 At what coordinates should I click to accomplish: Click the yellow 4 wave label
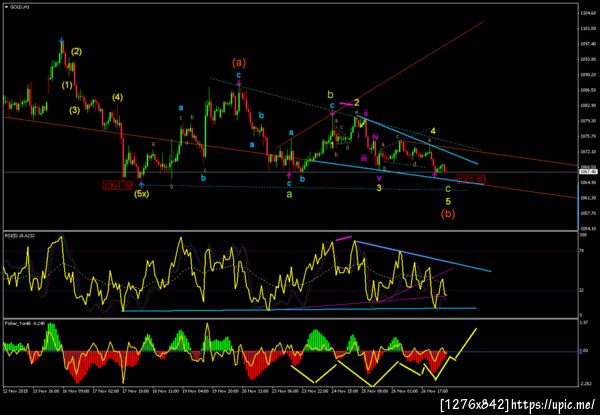pos(433,131)
